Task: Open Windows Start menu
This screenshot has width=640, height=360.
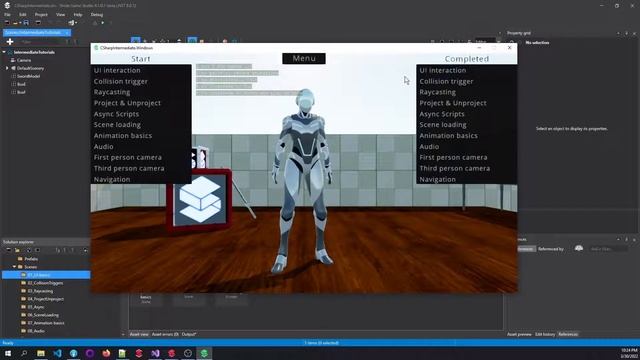Action: [8, 353]
